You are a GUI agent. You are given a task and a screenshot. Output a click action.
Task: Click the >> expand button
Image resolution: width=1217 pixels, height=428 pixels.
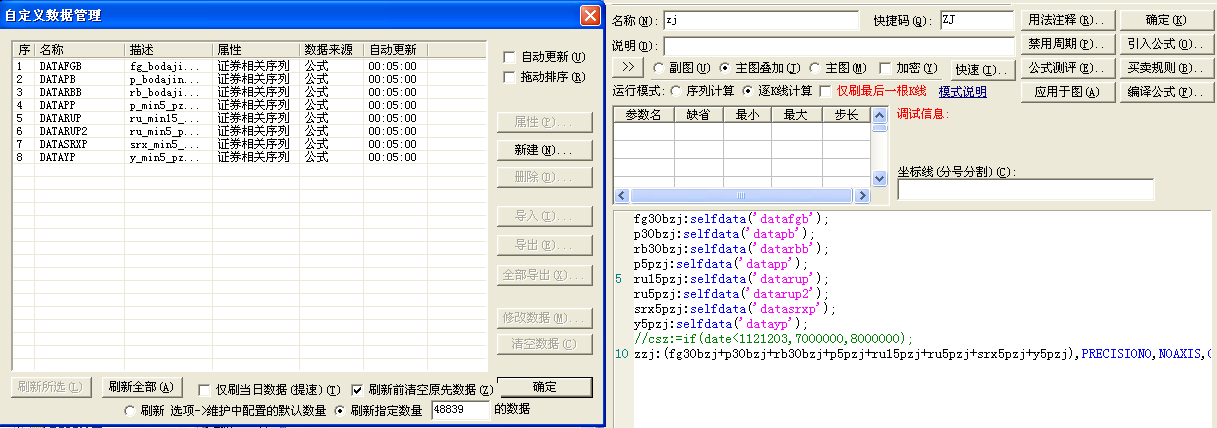628,67
